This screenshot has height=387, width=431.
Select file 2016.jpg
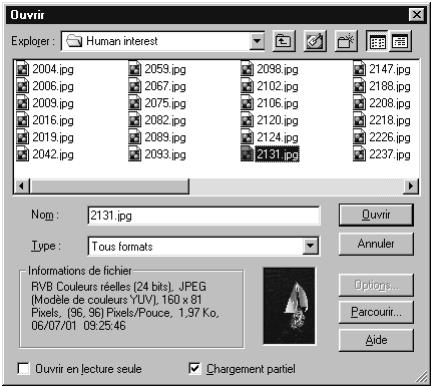[x=45, y=120]
